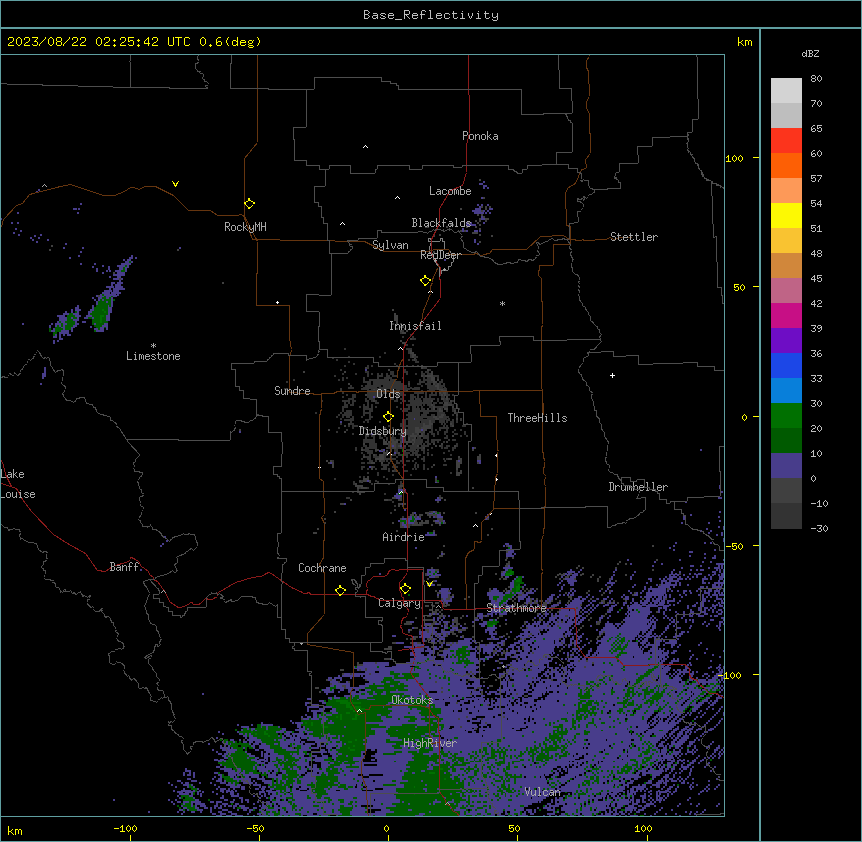Click the Ponoka city label
This screenshot has width=862, height=842.
(480, 136)
